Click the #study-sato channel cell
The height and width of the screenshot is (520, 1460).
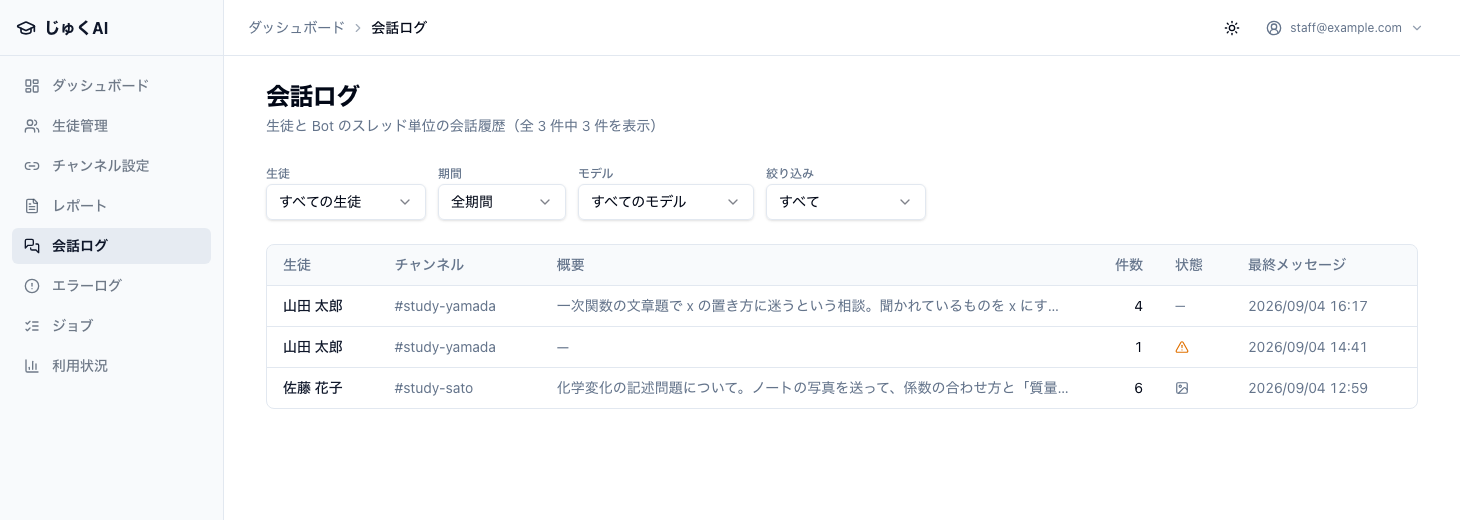[x=434, y=388]
